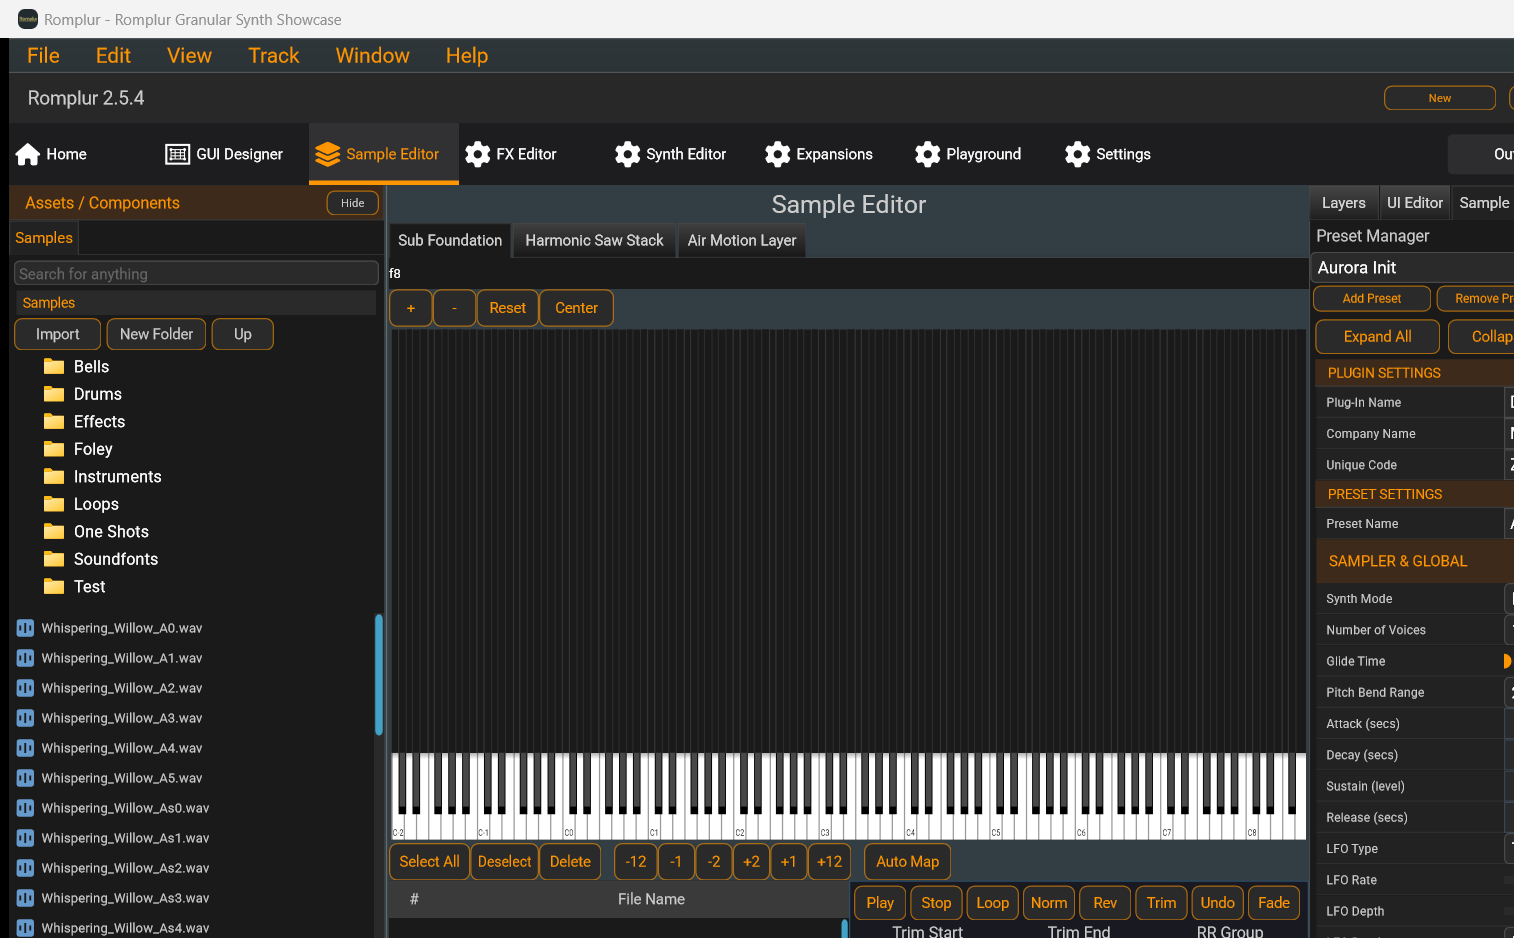1514x938 pixels.
Task: Click the Settings gear icon
Action: (1078, 154)
